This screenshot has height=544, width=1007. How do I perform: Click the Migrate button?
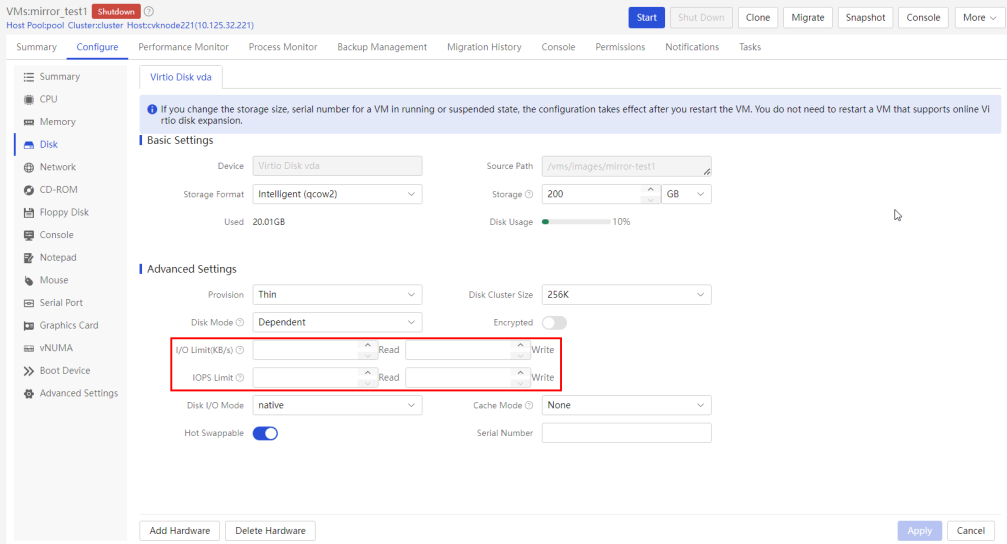tap(808, 17)
